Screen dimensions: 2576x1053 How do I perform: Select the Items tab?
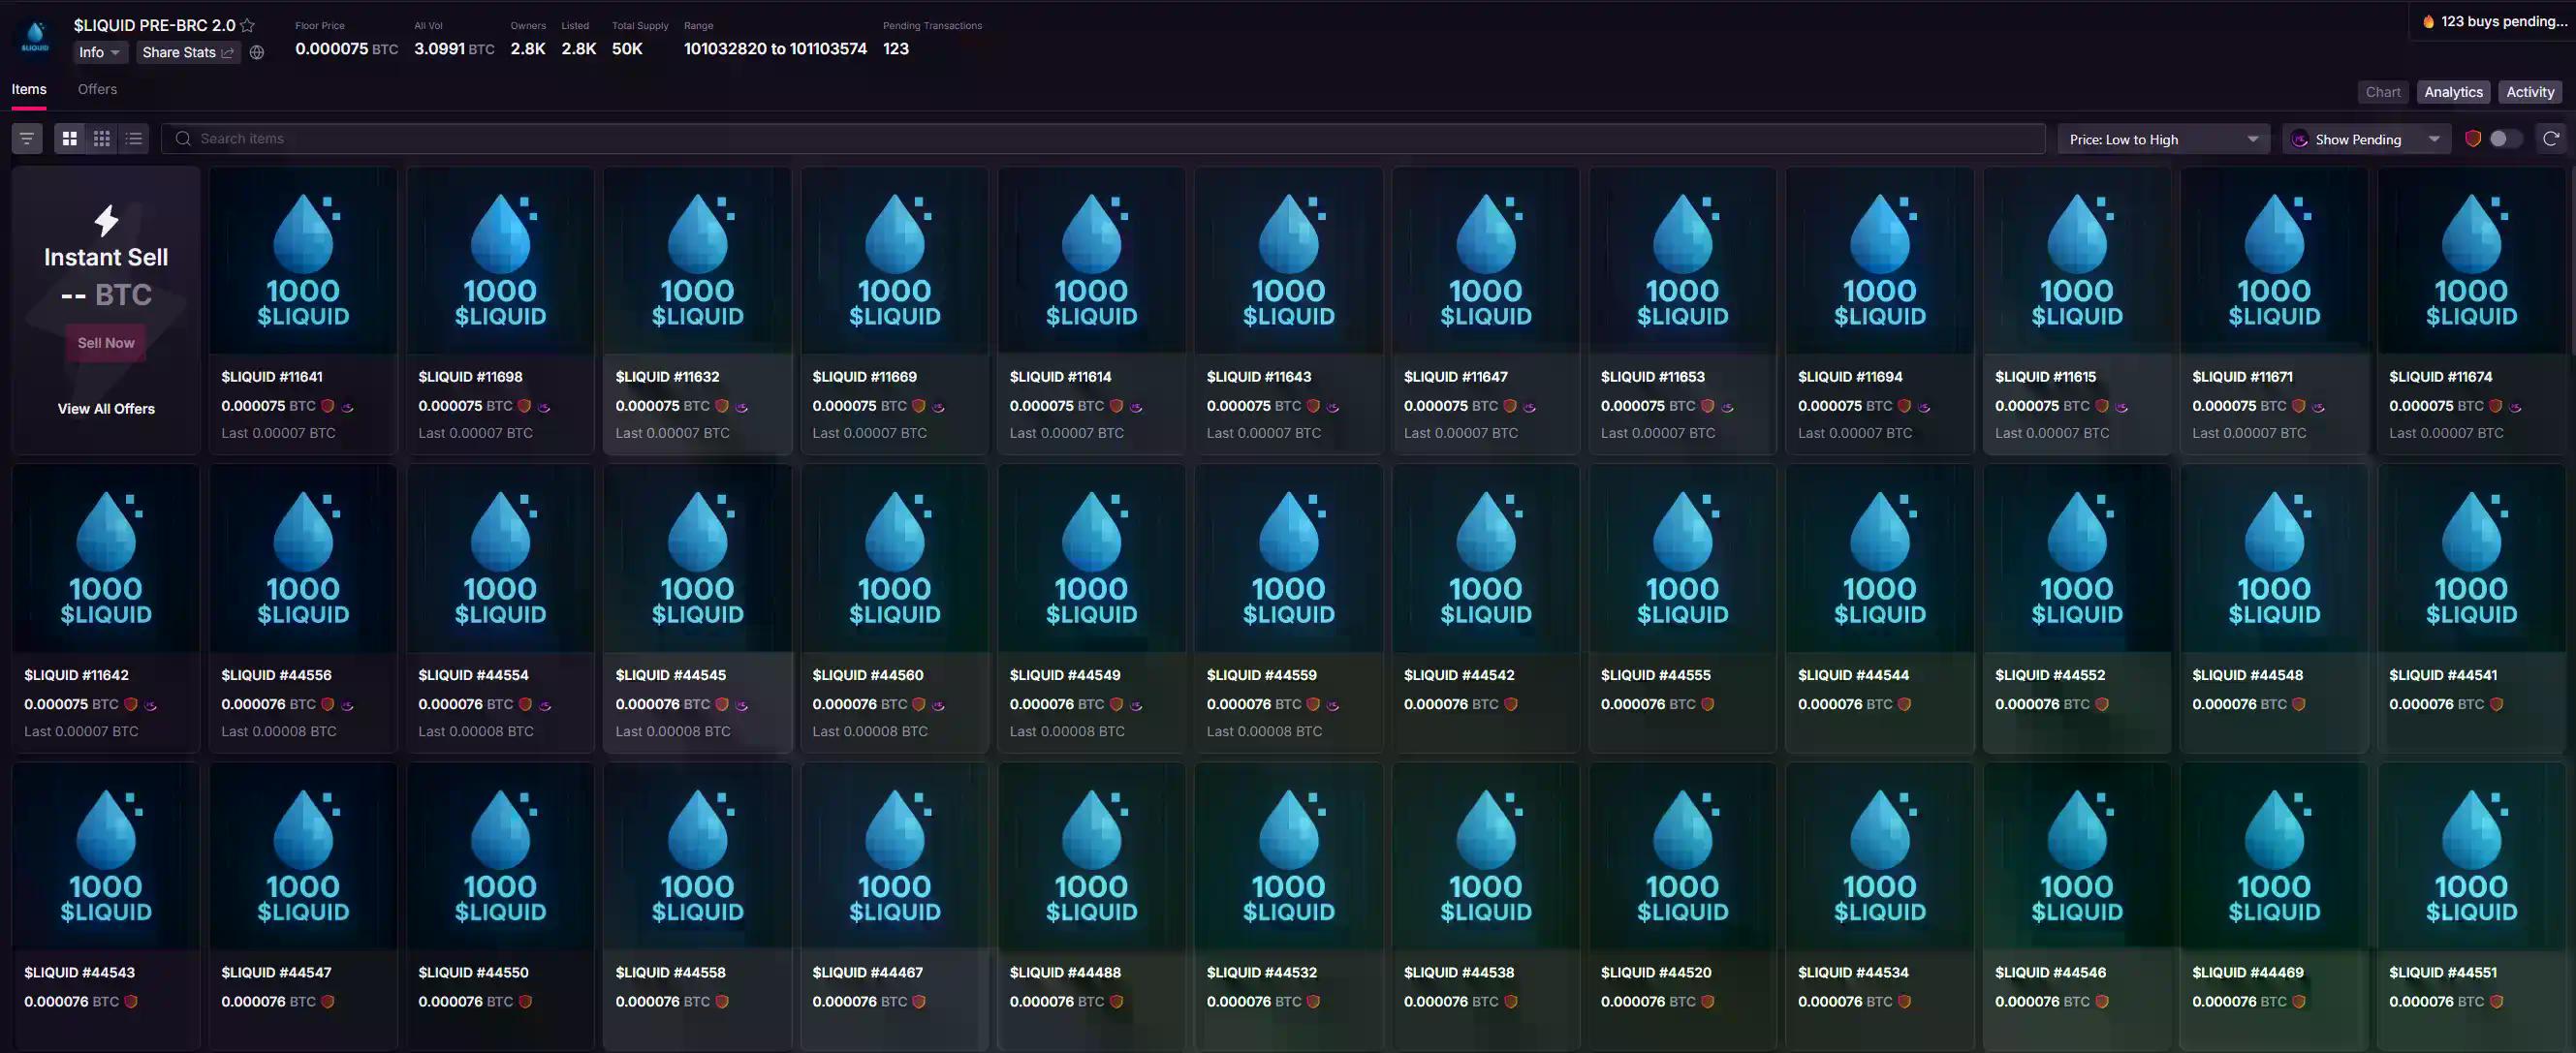pos(29,89)
